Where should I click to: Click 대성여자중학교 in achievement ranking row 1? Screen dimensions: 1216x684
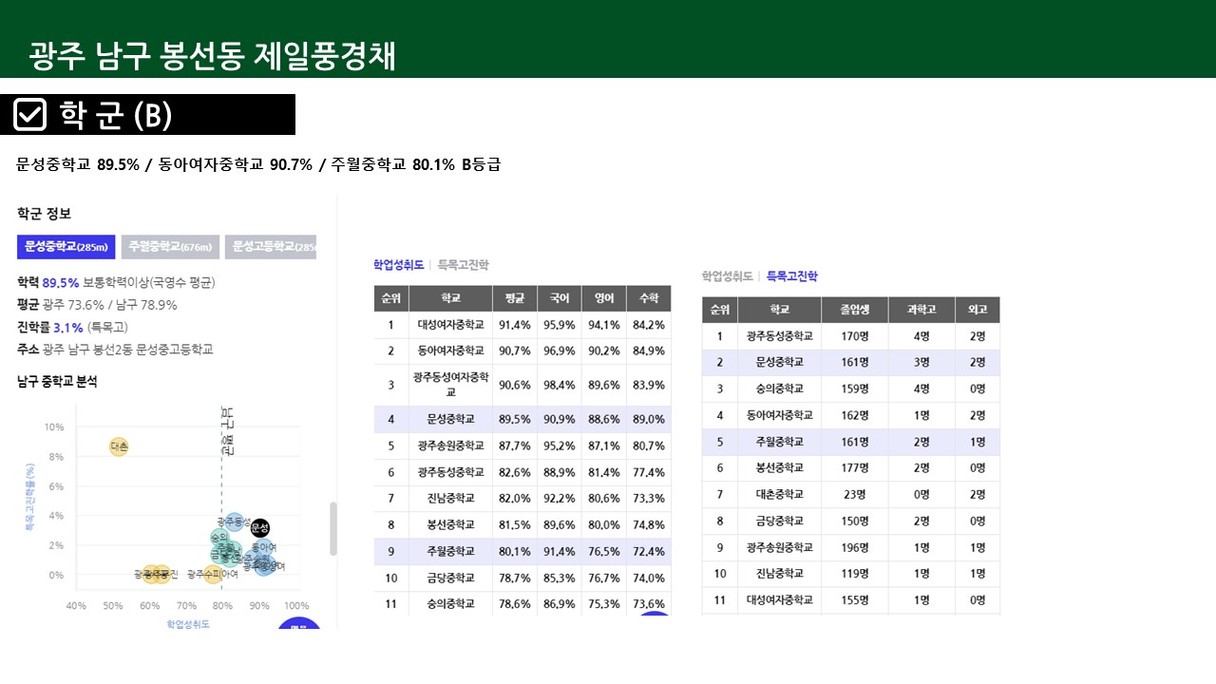coord(450,325)
